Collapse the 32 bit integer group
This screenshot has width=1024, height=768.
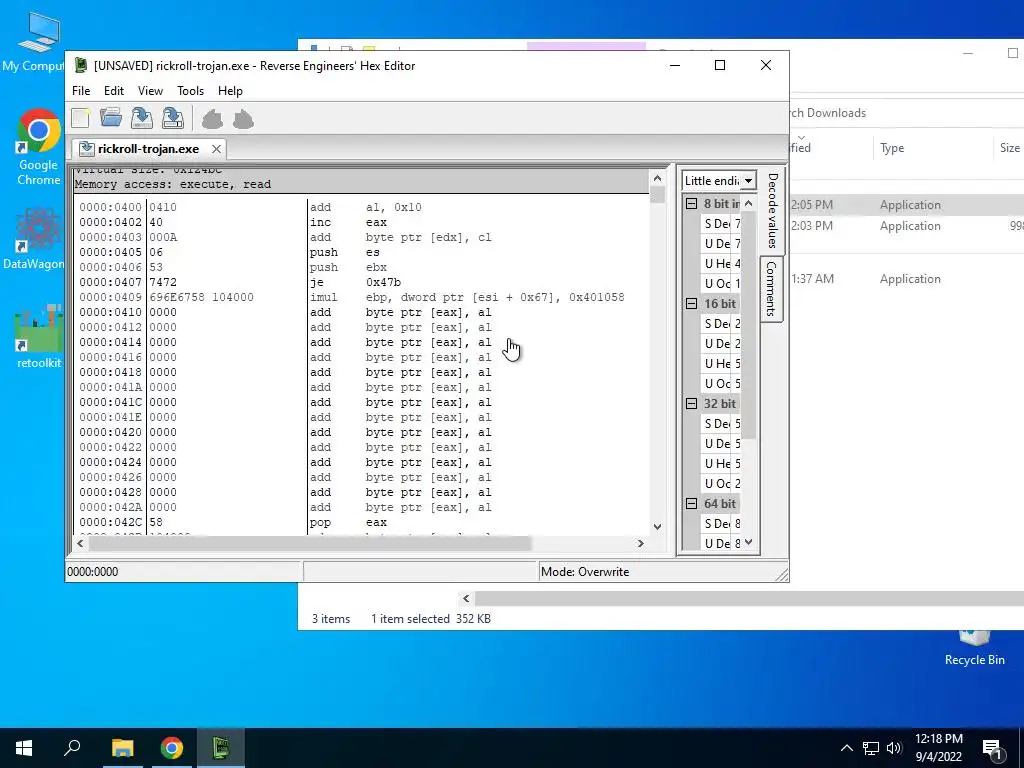coord(692,404)
